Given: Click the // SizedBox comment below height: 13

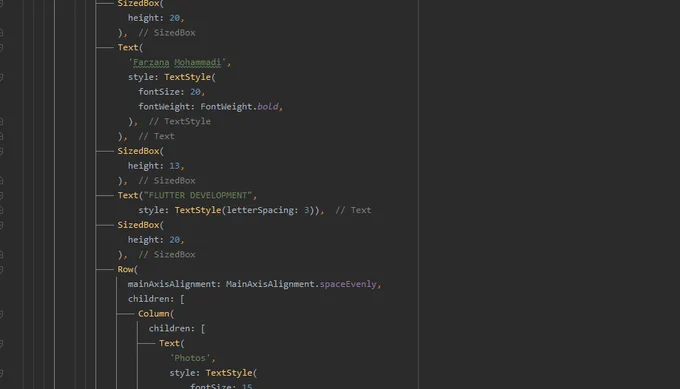Looking at the screenshot, I should tap(167, 180).
